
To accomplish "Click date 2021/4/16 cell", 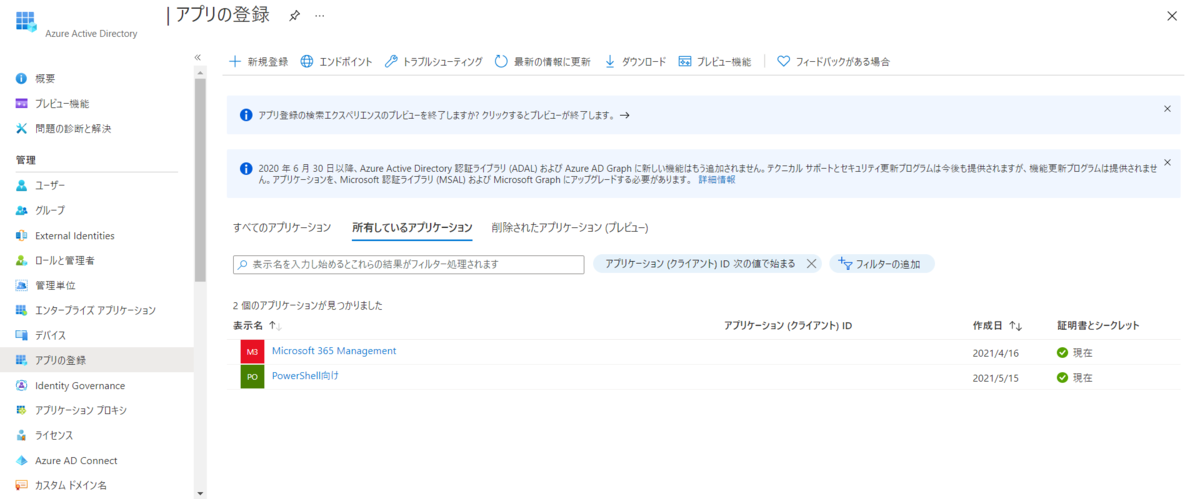I will pos(994,353).
